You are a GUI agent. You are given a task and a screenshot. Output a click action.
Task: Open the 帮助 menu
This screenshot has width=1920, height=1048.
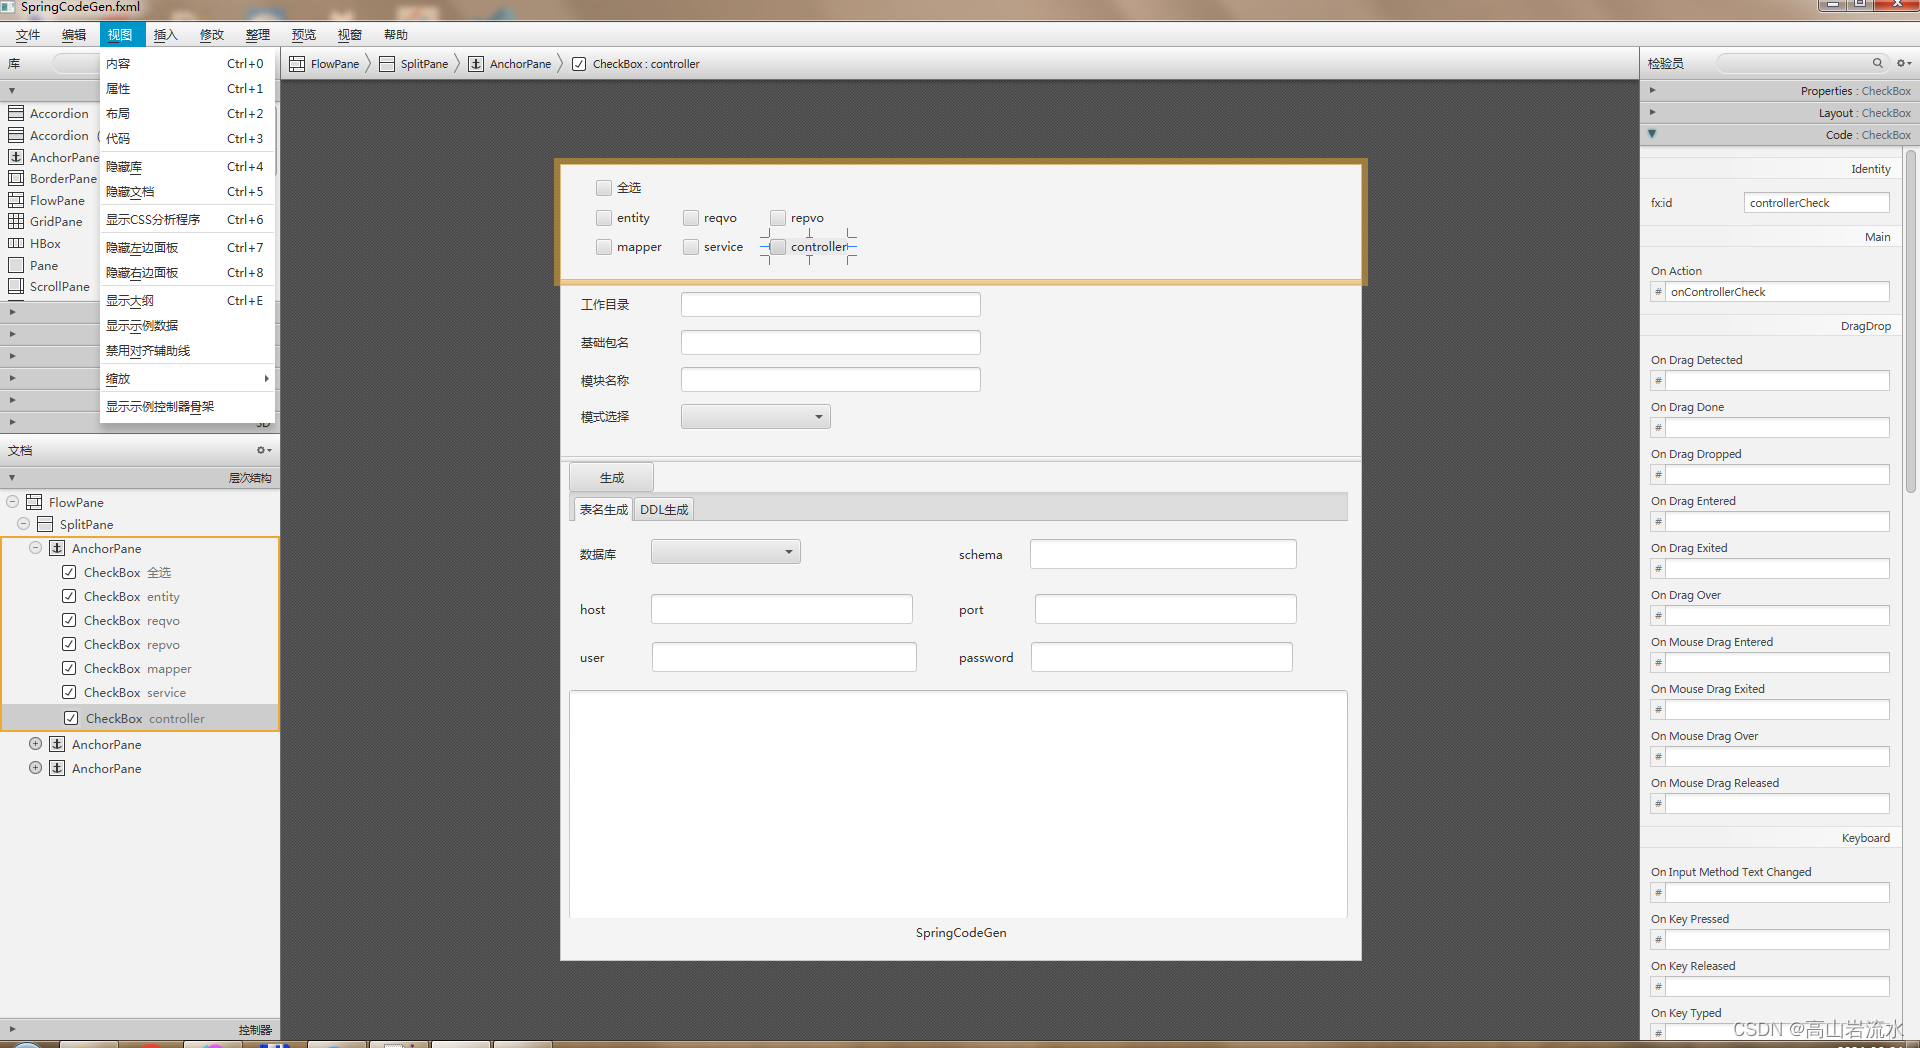395,34
